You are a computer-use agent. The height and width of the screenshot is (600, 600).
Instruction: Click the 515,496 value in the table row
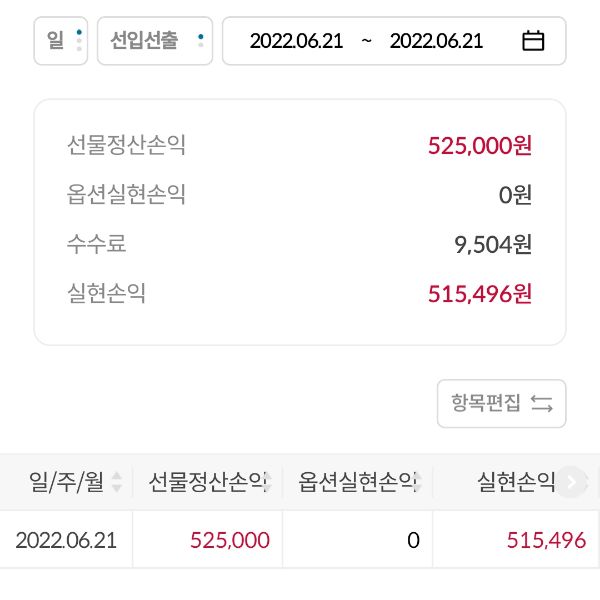click(546, 540)
